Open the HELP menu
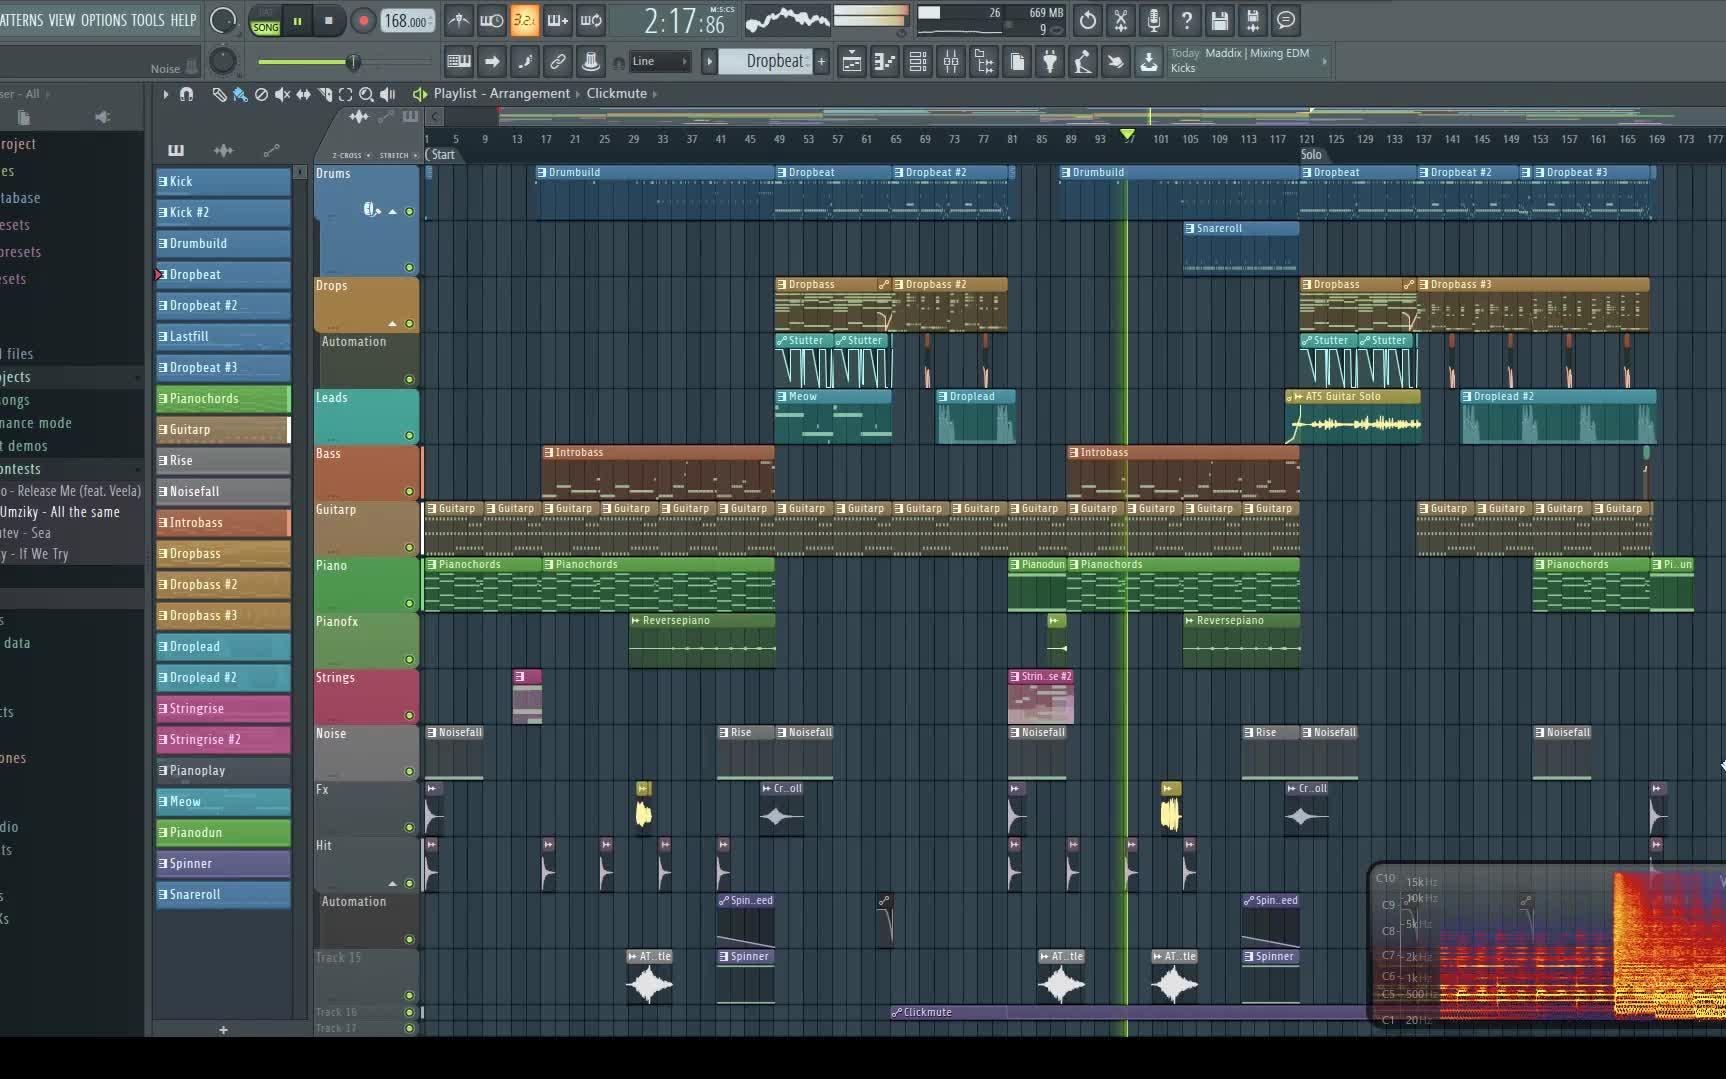 (183, 20)
